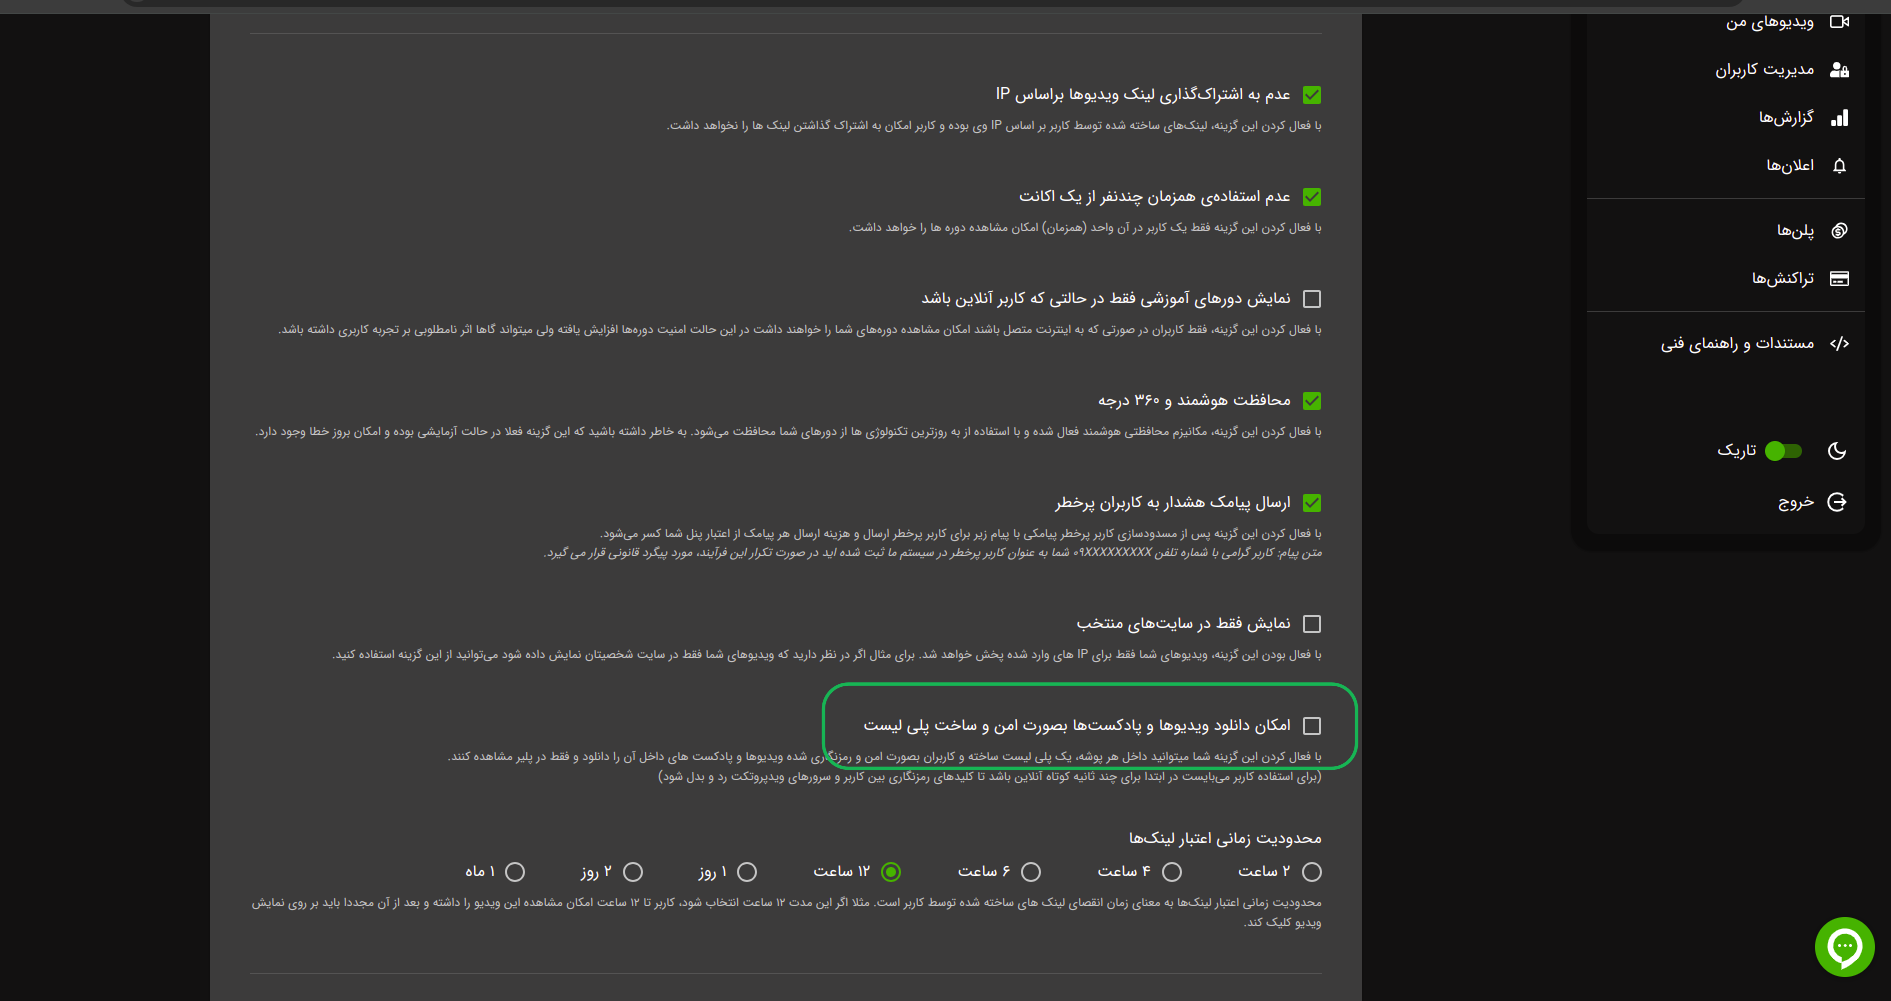The image size is (1891, 1001).
Task: Open the green chat support bubble
Action: (x=1845, y=947)
